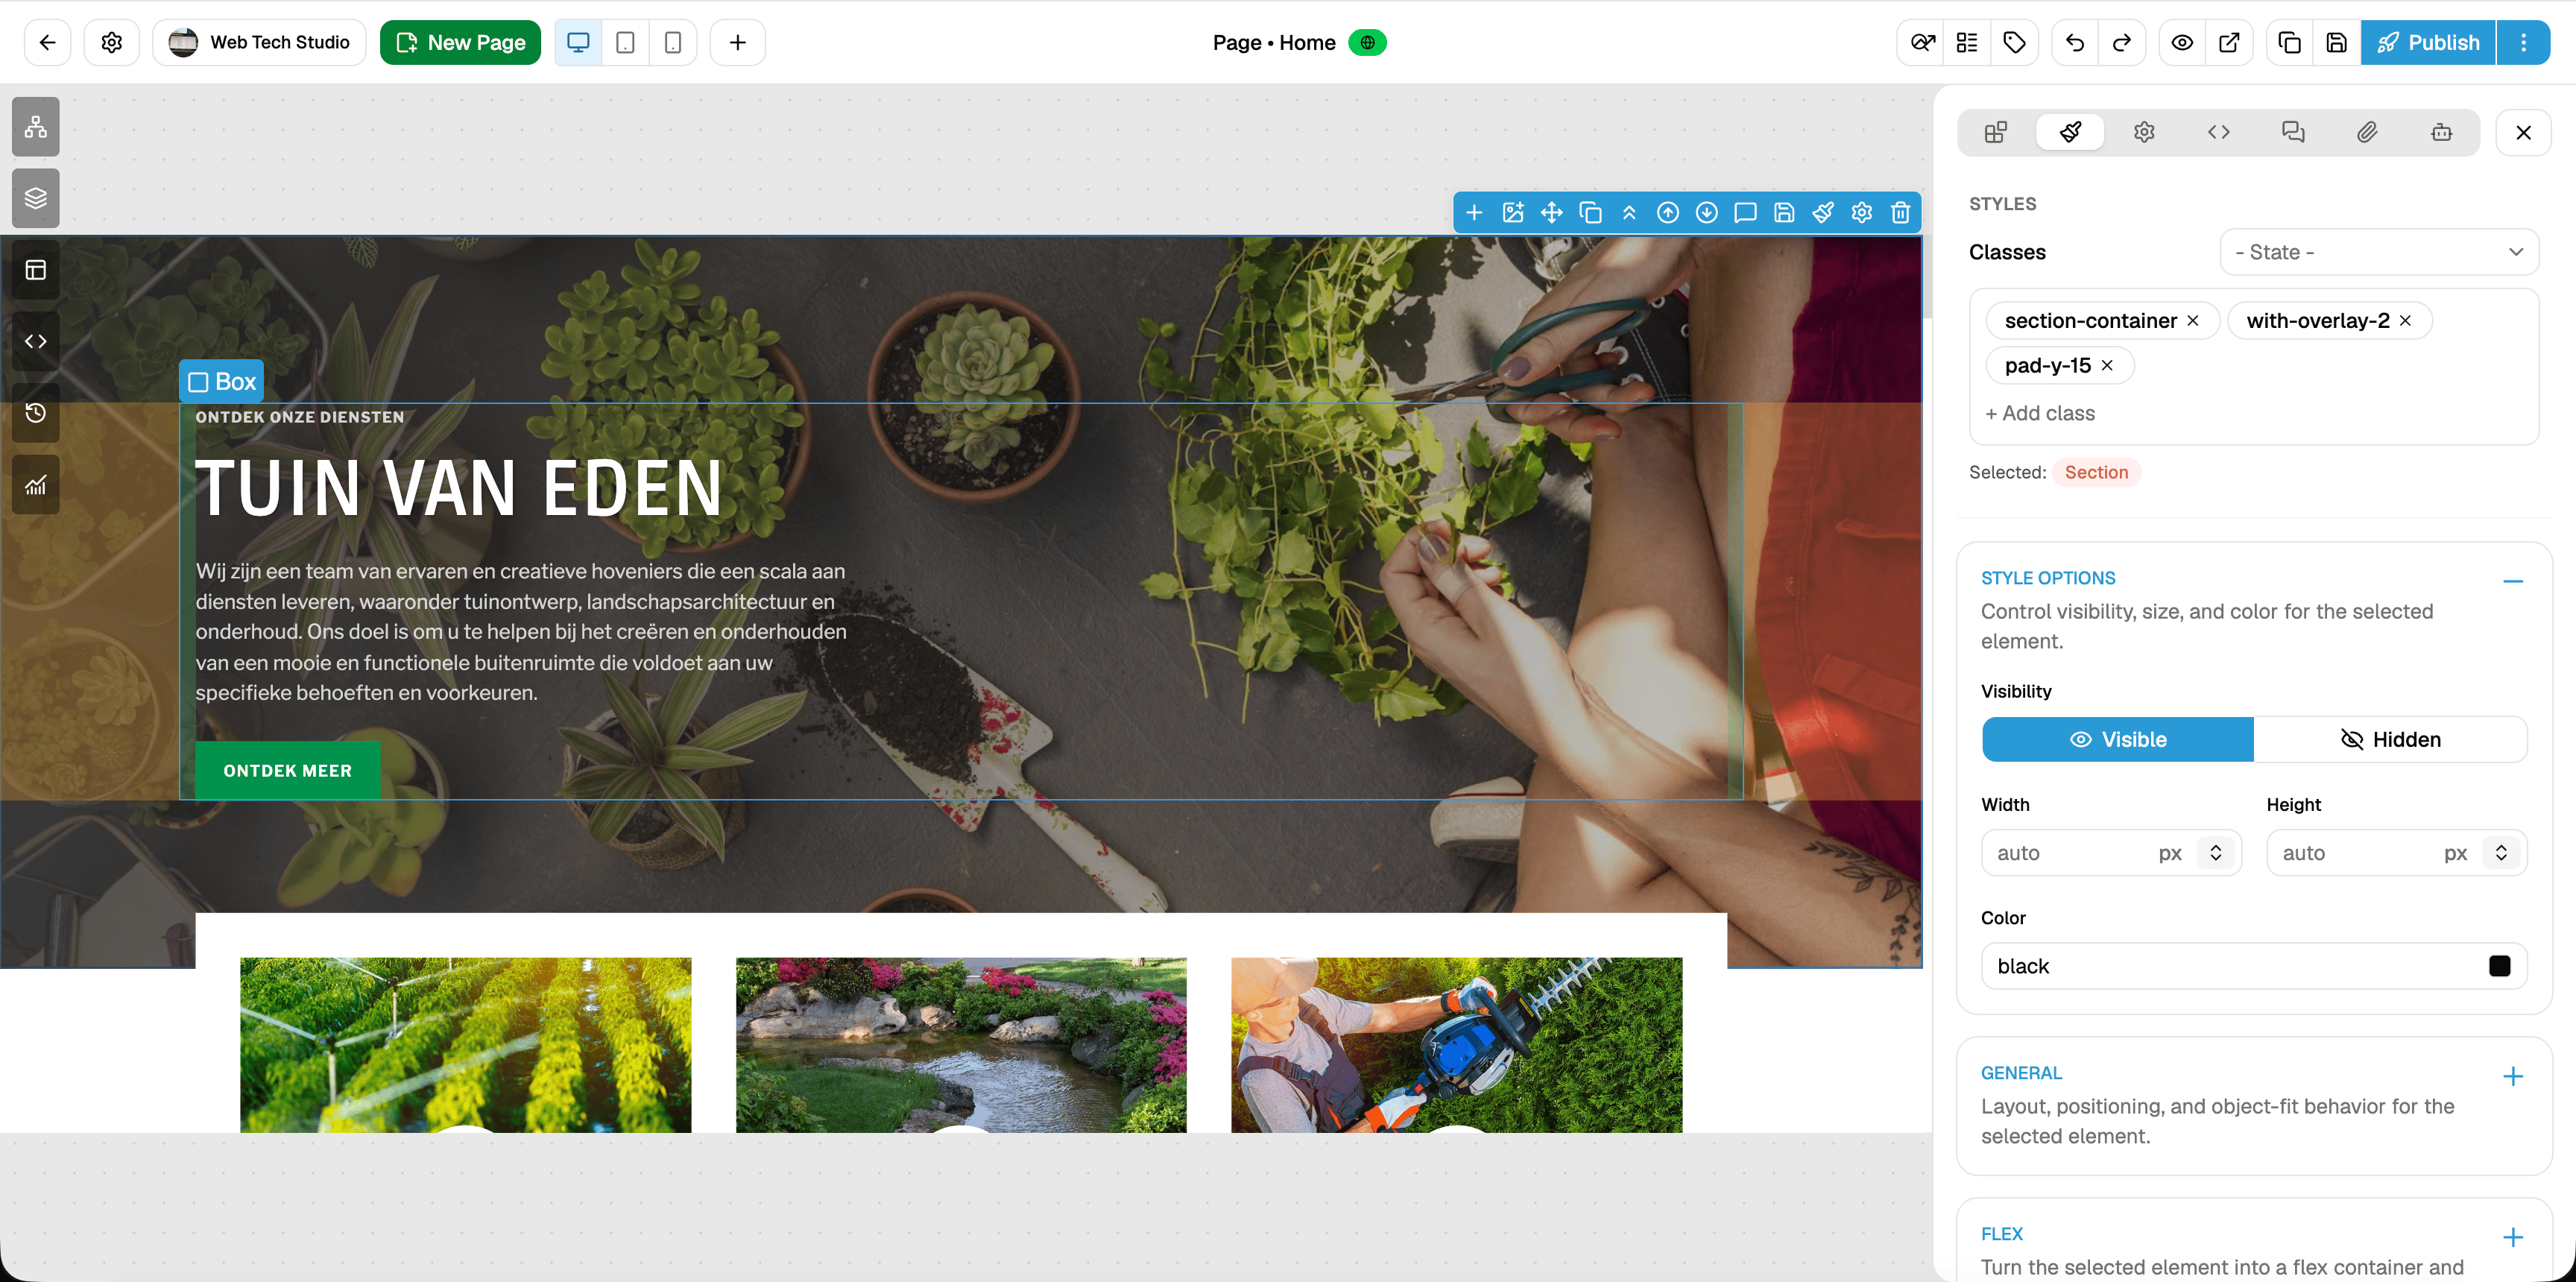Remove the pad-y-15 class
Viewport: 2576px width, 1282px height.
coord(2107,365)
